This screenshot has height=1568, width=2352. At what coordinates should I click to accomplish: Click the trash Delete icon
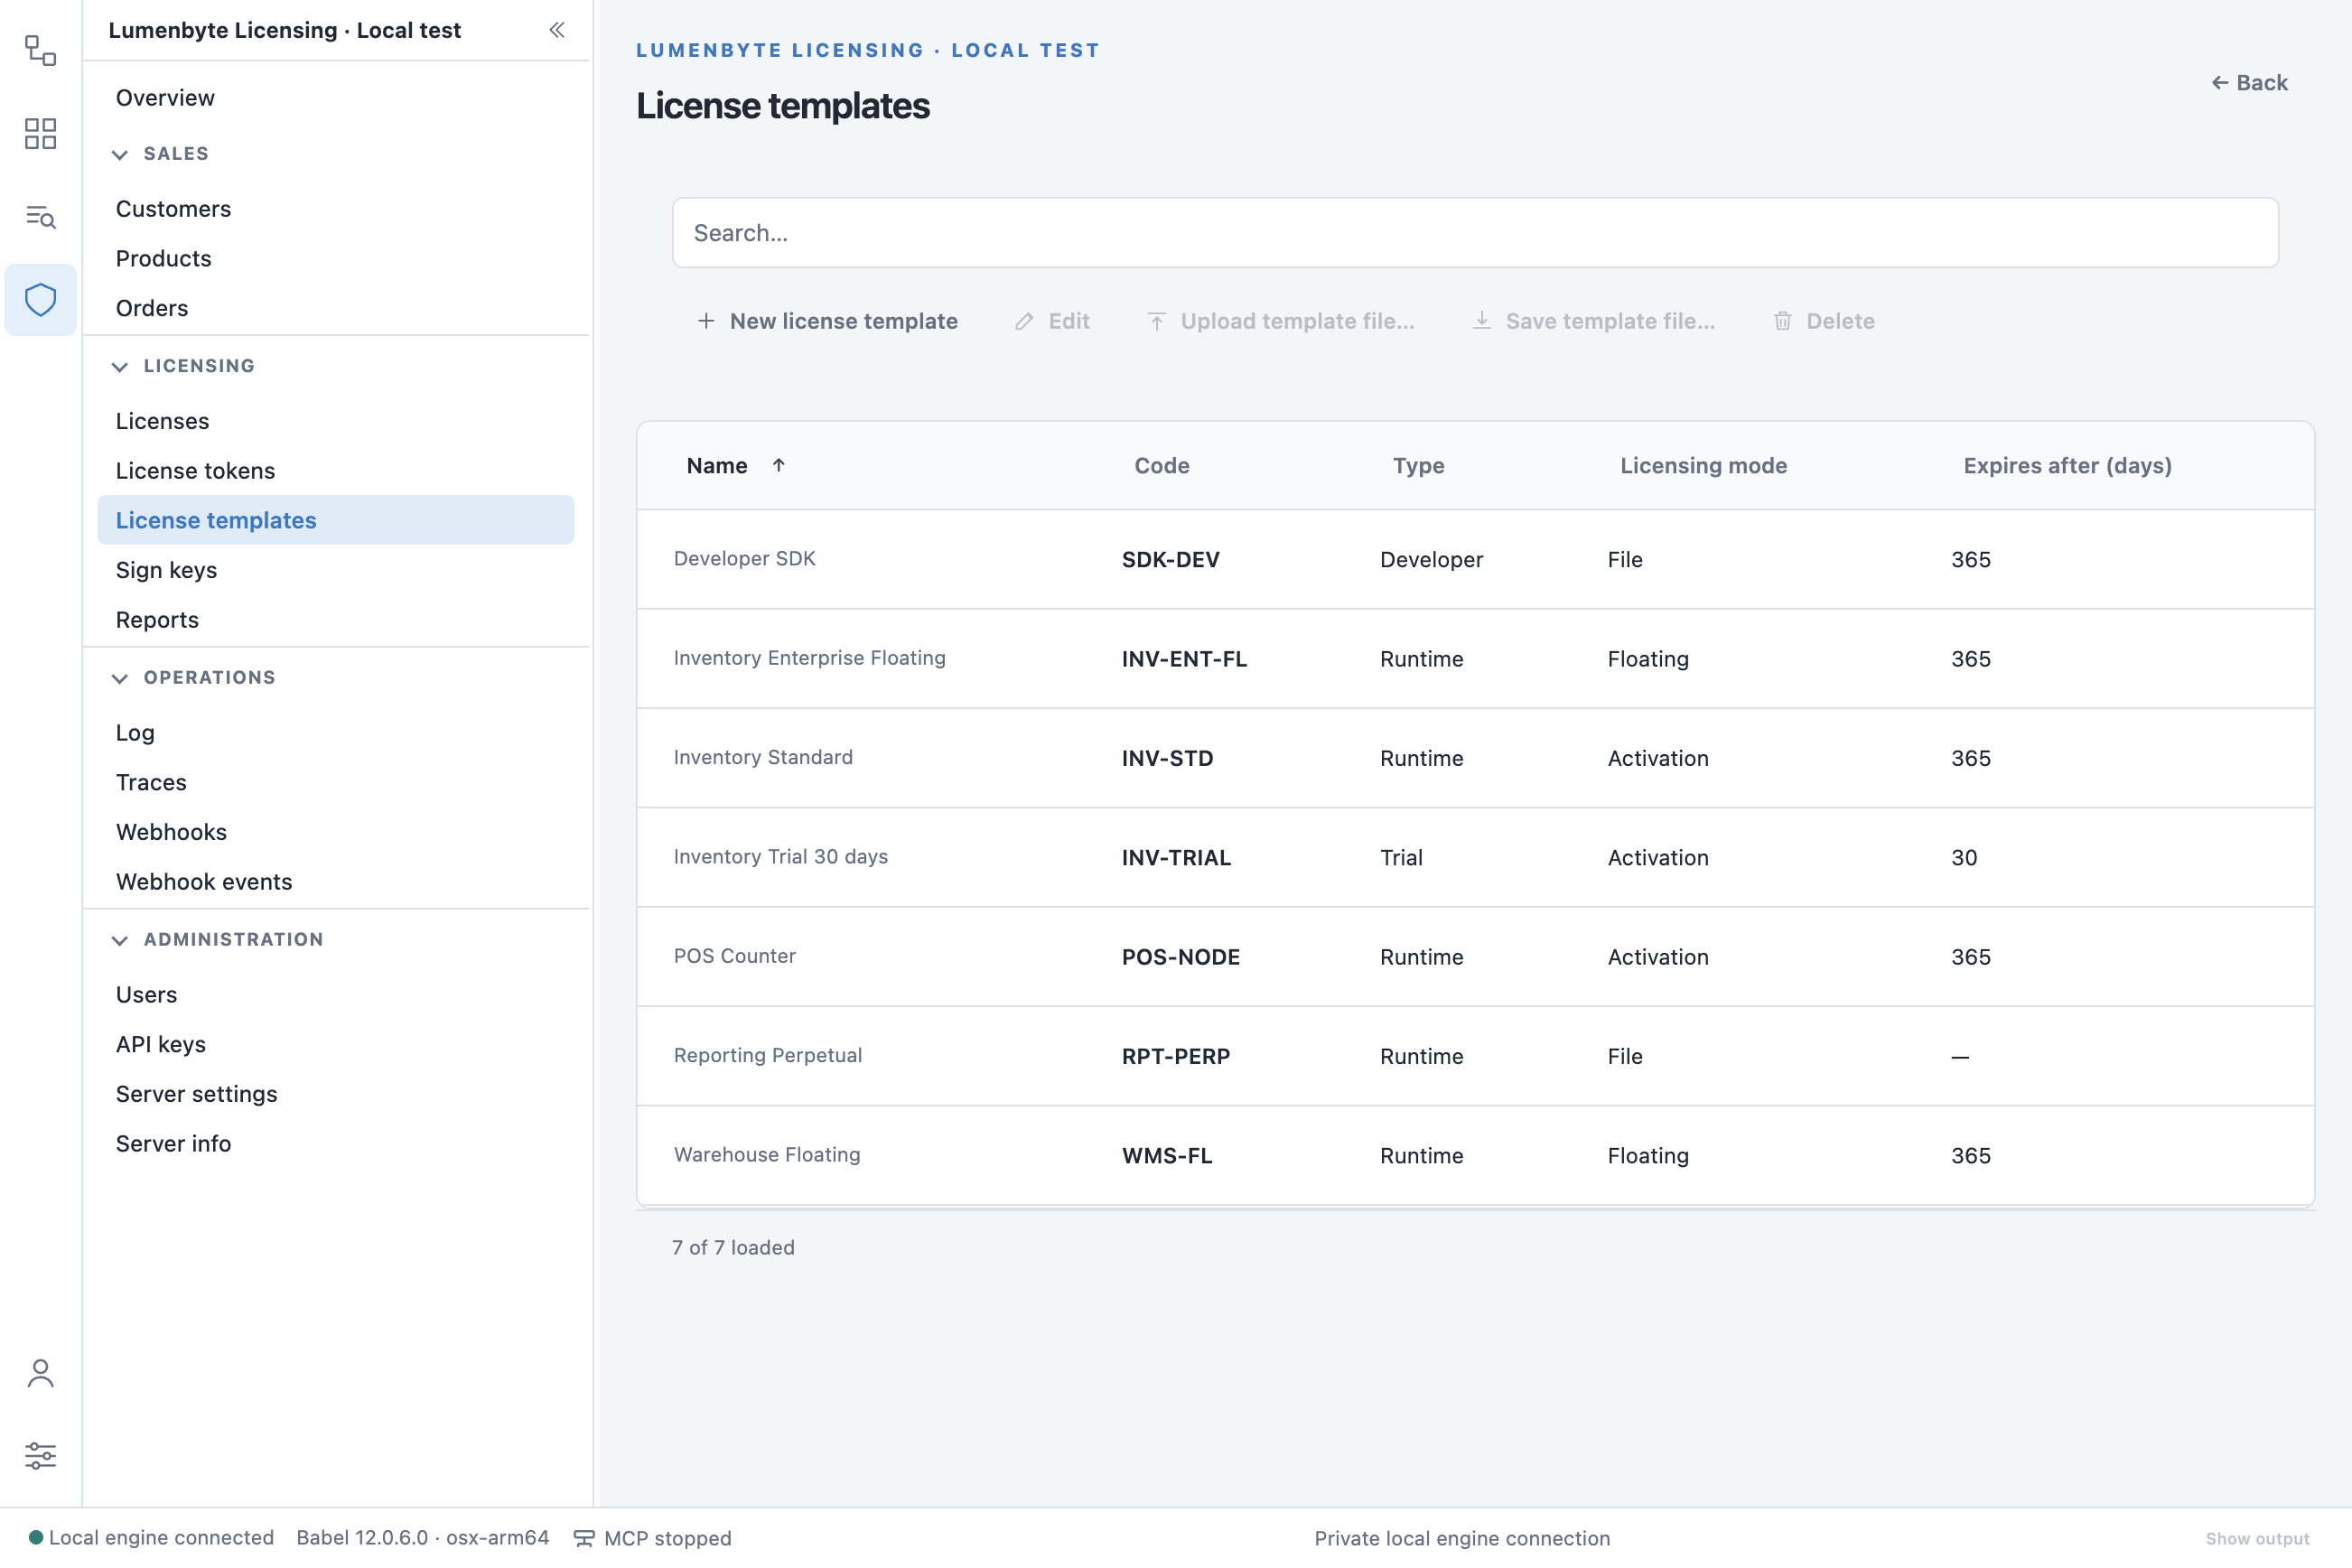(1782, 321)
